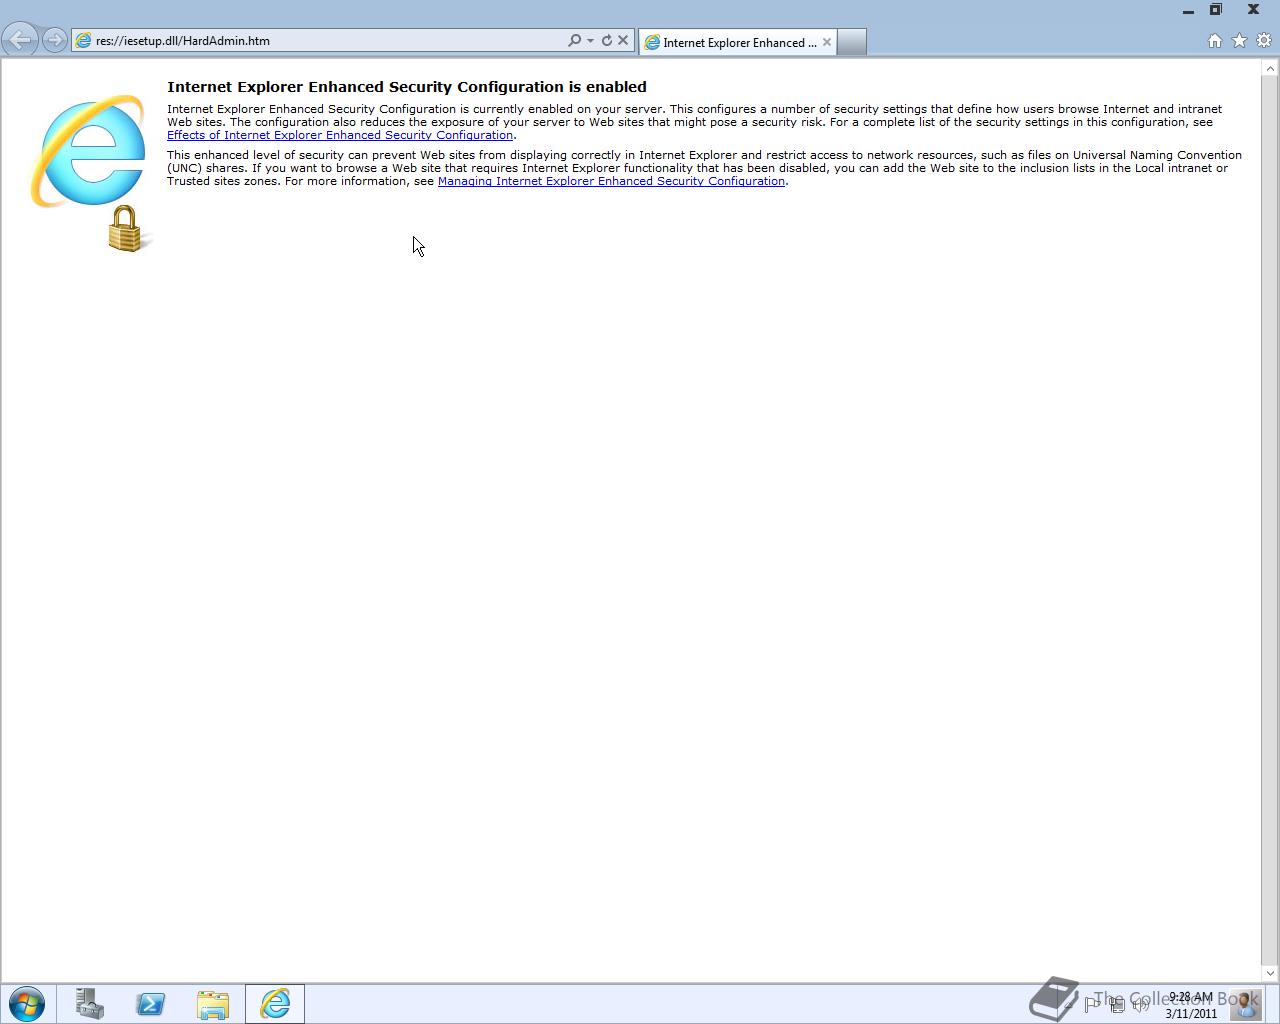Open Favorites with the star icon

(1239, 41)
